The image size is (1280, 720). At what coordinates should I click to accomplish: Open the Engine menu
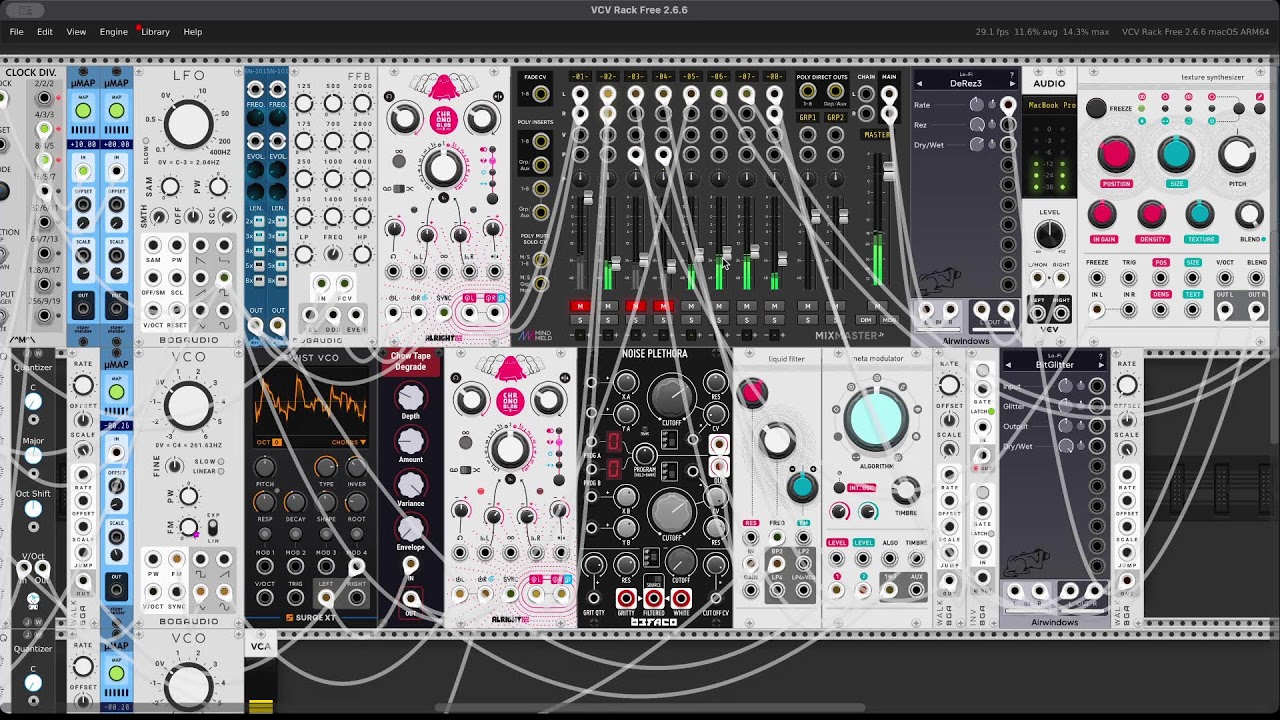point(113,32)
